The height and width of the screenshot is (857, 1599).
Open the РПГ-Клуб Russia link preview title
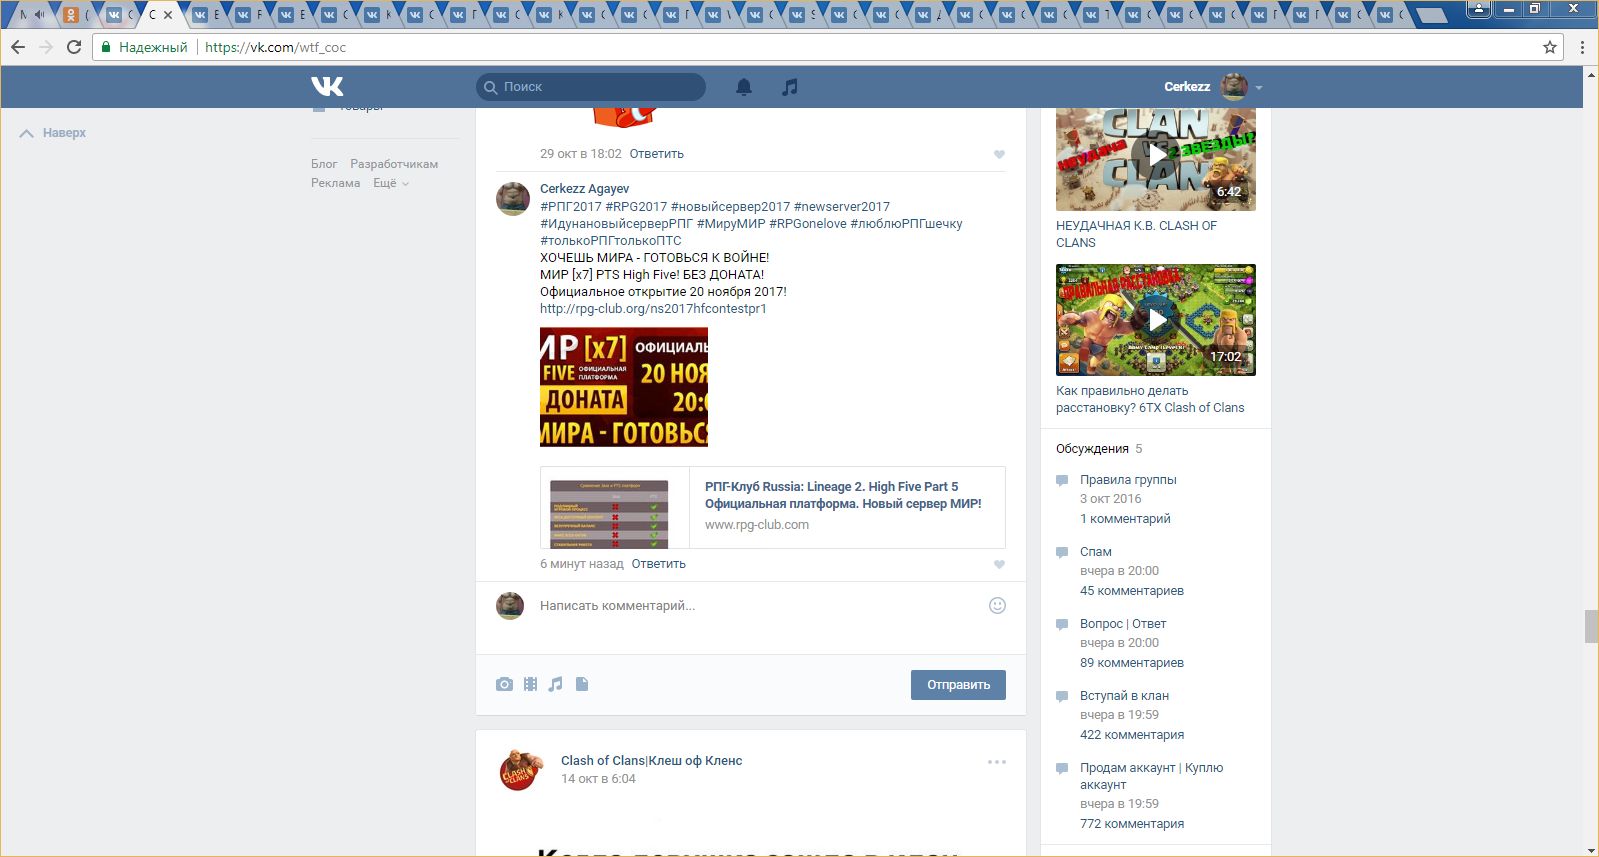843,495
